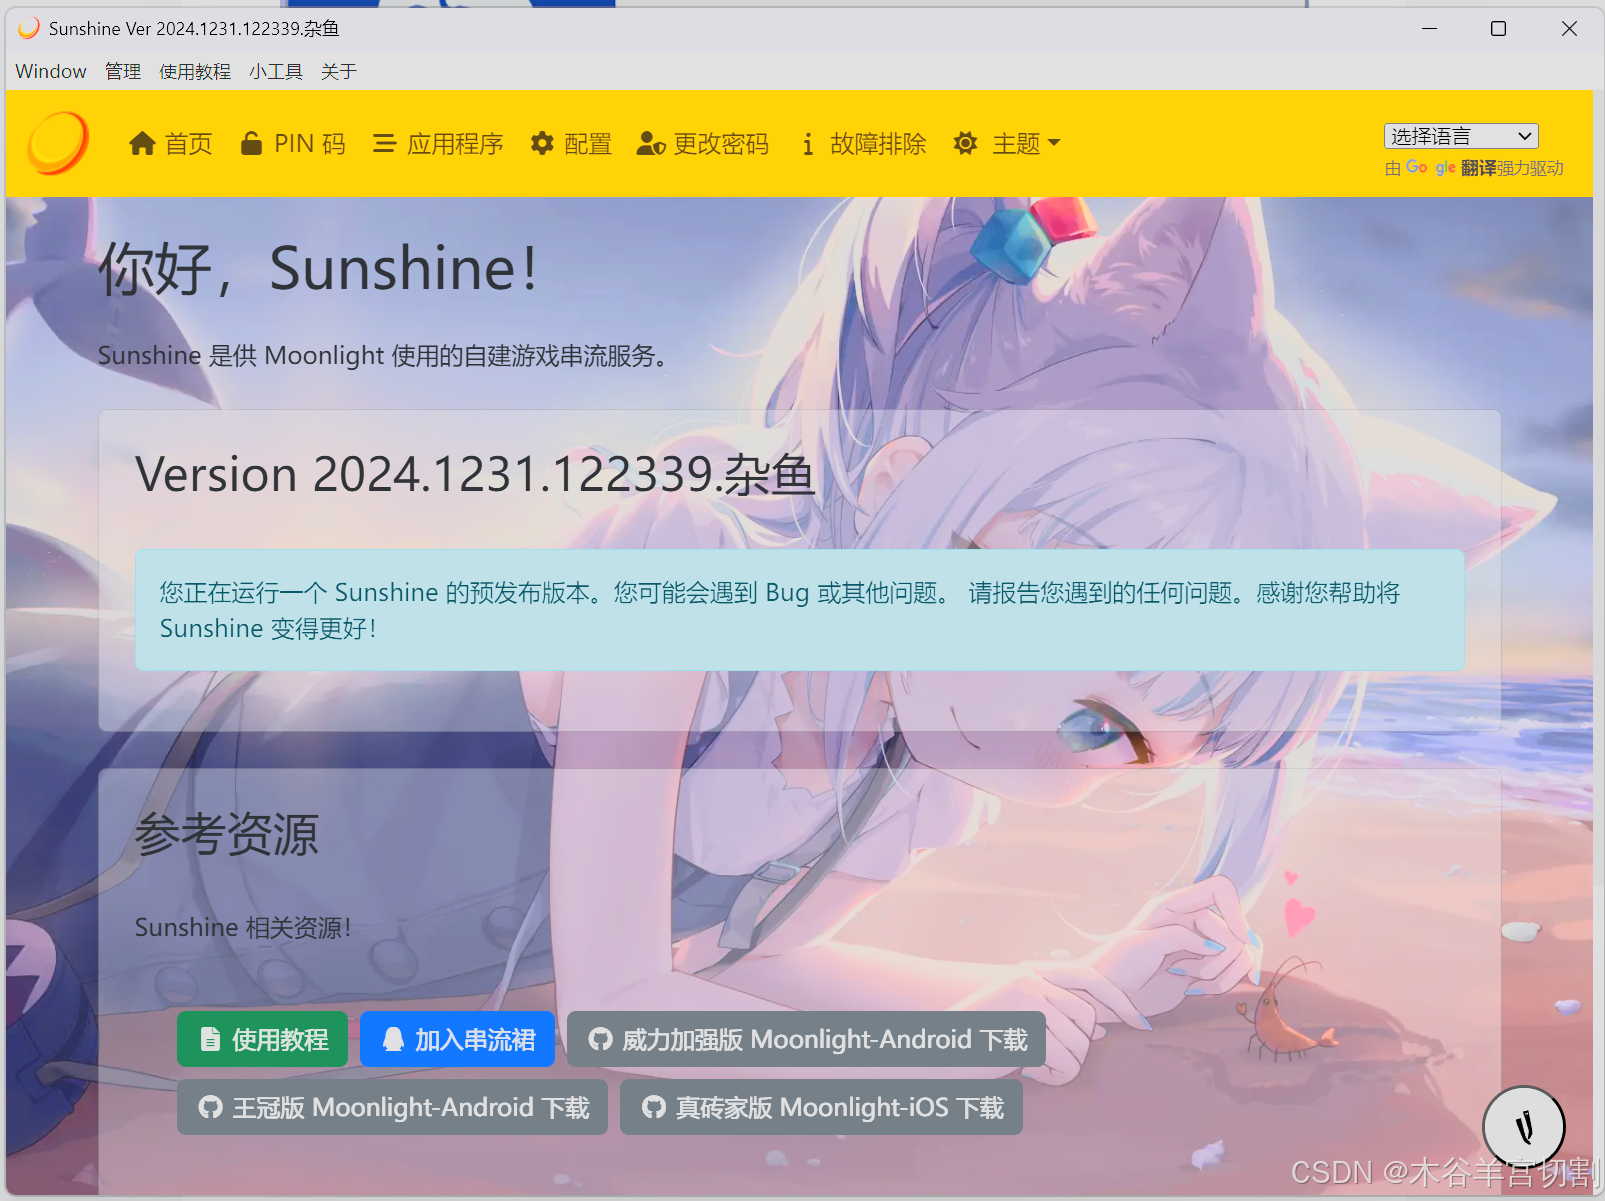Viewport: 1605px width, 1201px height.
Task: Click the user-lock icon beside 更改密码
Action: [651, 144]
